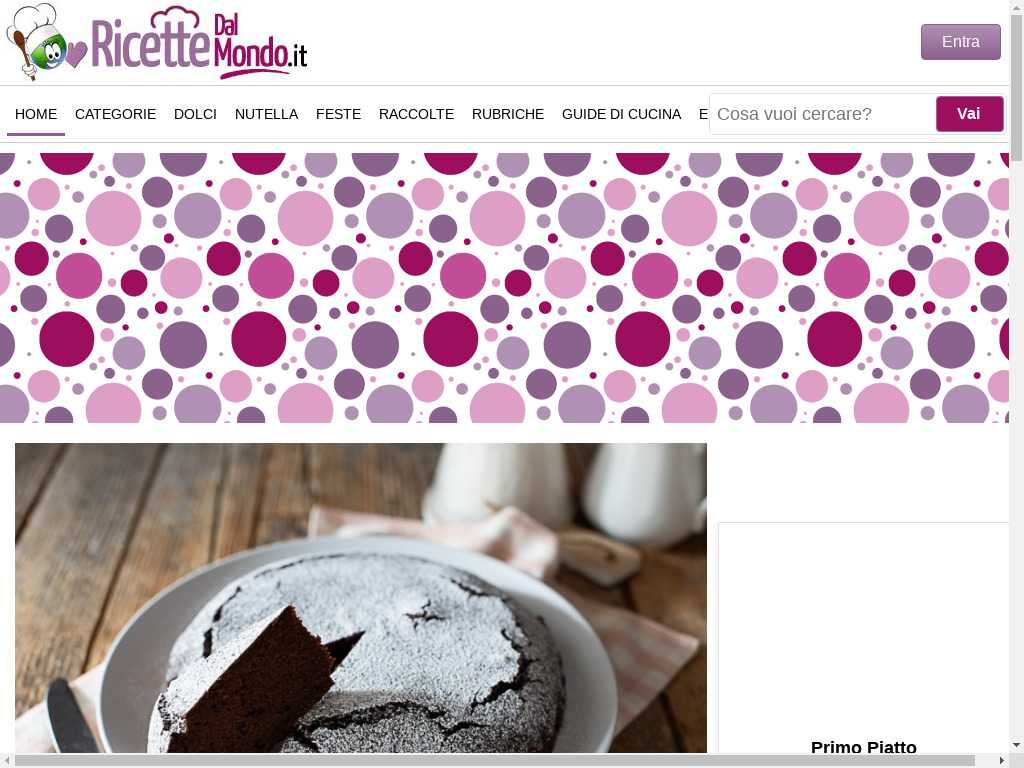
Task: Click the RicetteDalMondo.it logo
Action: (x=157, y=42)
